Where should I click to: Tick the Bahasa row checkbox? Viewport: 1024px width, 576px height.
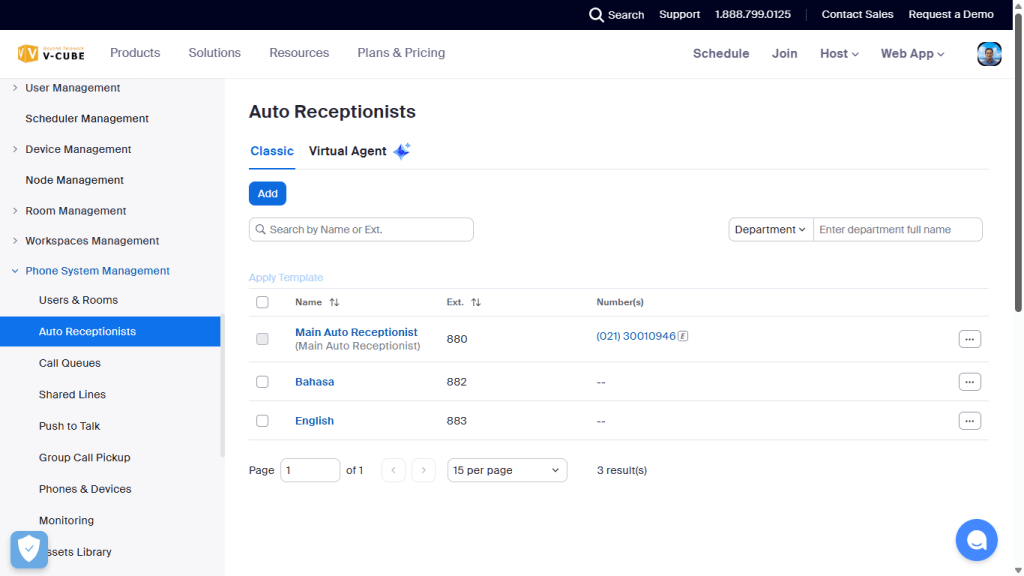point(262,382)
